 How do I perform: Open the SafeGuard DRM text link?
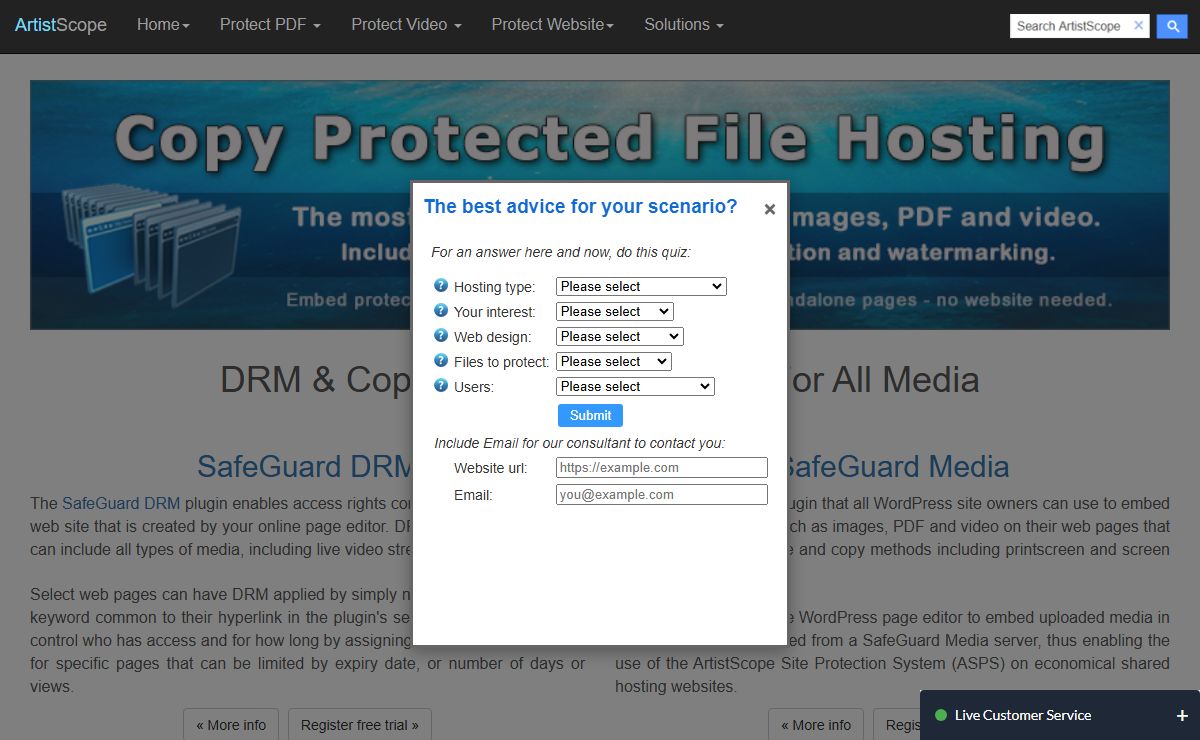coord(121,503)
